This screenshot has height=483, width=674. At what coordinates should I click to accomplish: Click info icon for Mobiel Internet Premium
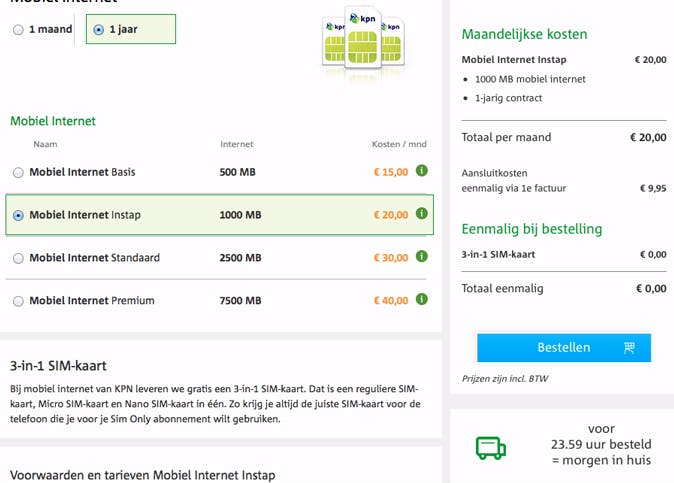point(422,299)
